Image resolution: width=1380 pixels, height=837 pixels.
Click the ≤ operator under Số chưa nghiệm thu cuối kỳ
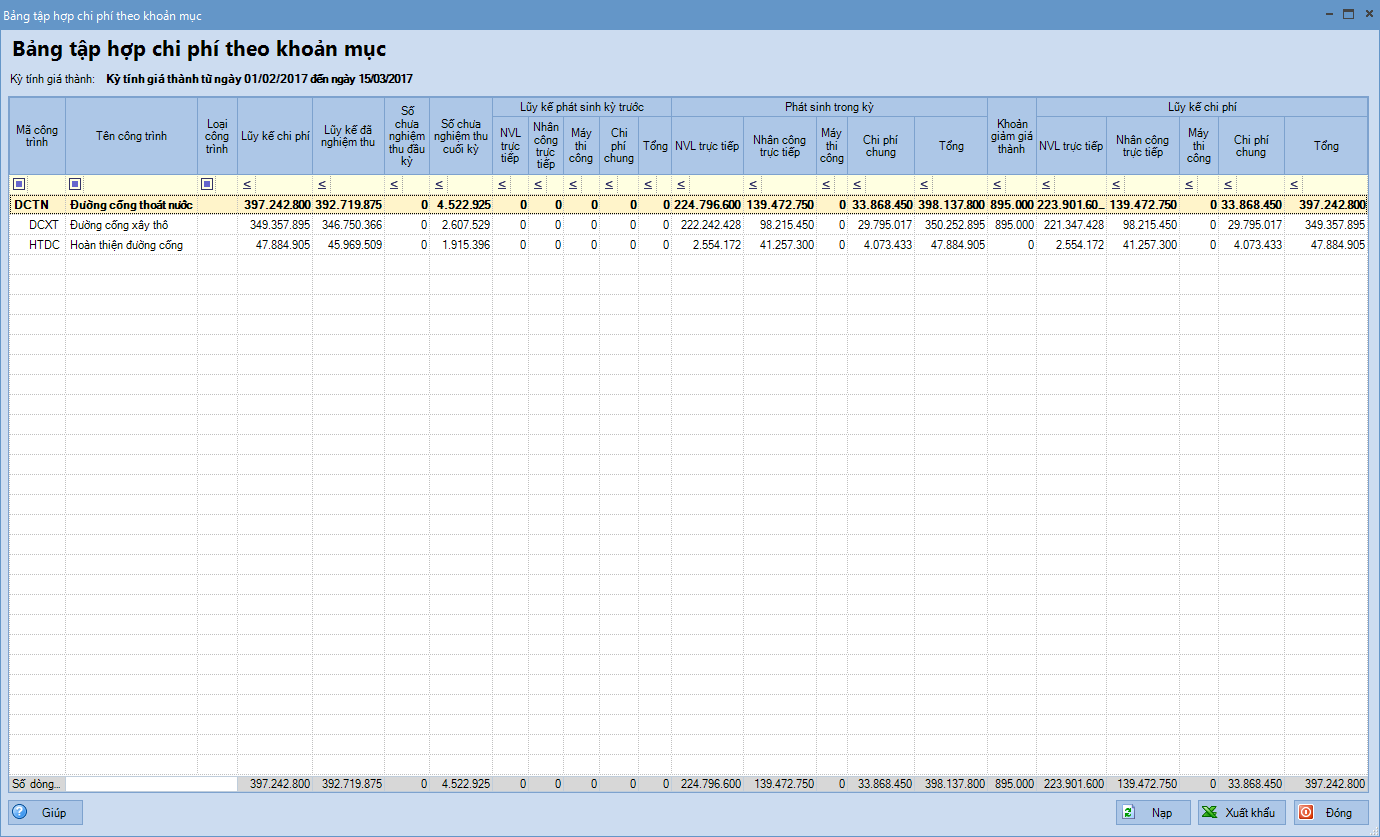coord(439,184)
